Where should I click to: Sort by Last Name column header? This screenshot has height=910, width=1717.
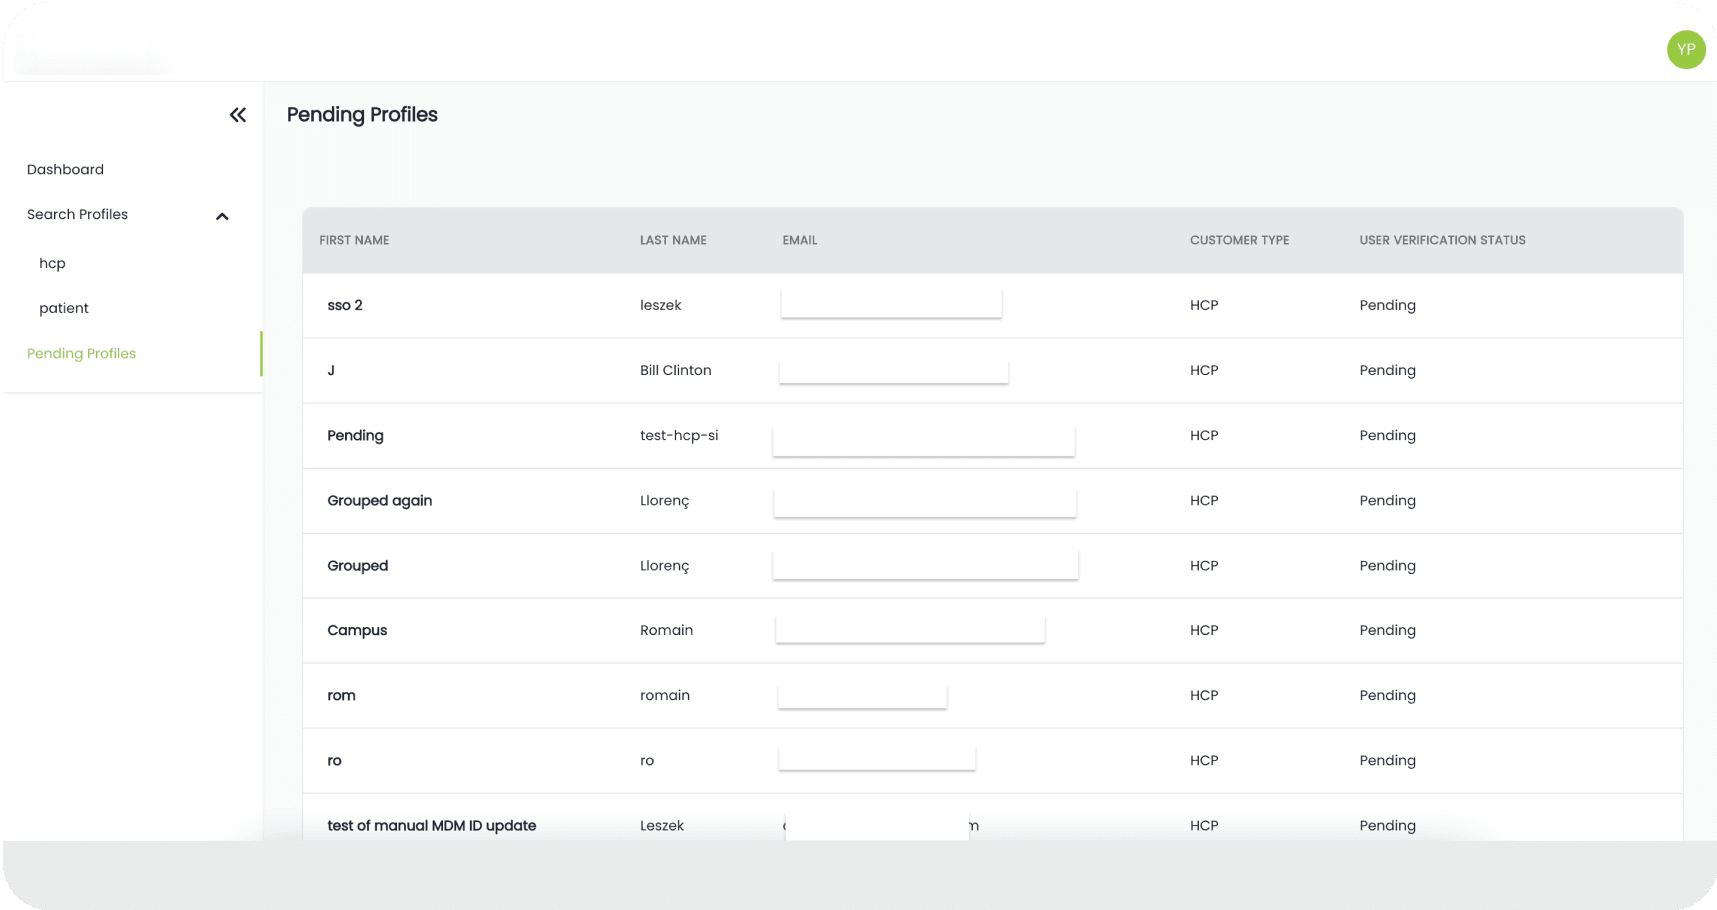673,240
